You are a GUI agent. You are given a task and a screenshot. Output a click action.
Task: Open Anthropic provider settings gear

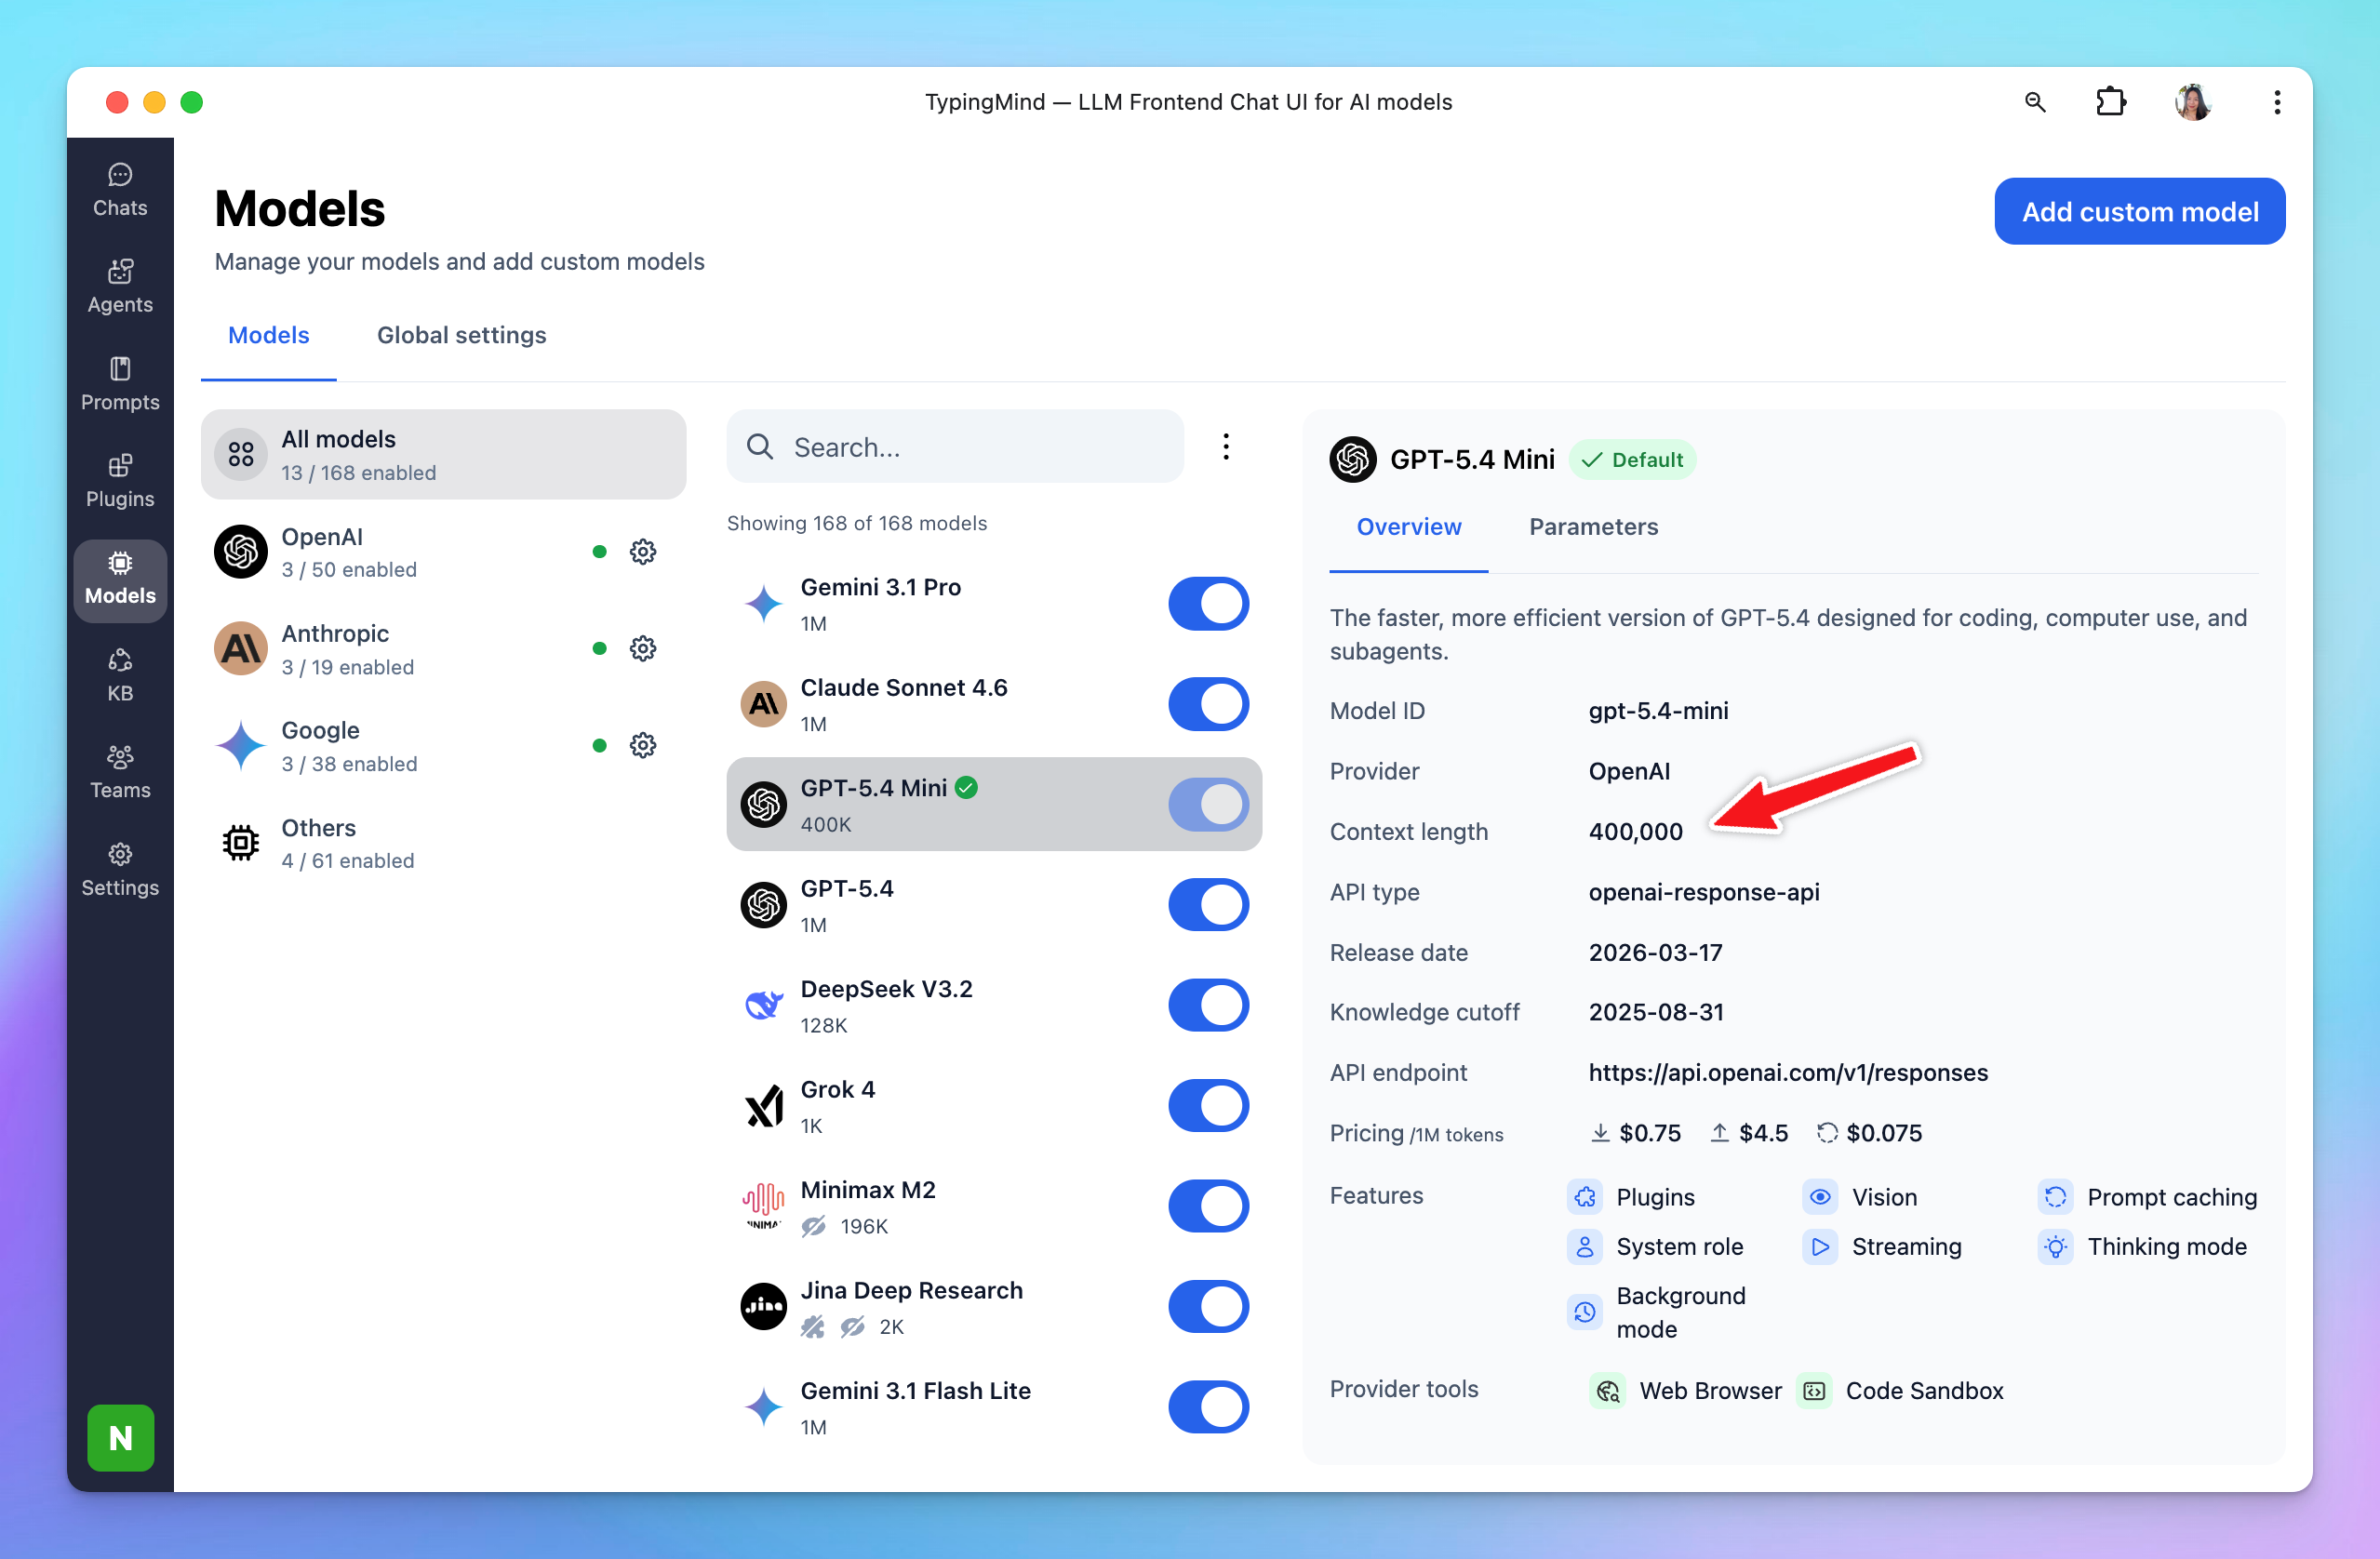coord(643,649)
